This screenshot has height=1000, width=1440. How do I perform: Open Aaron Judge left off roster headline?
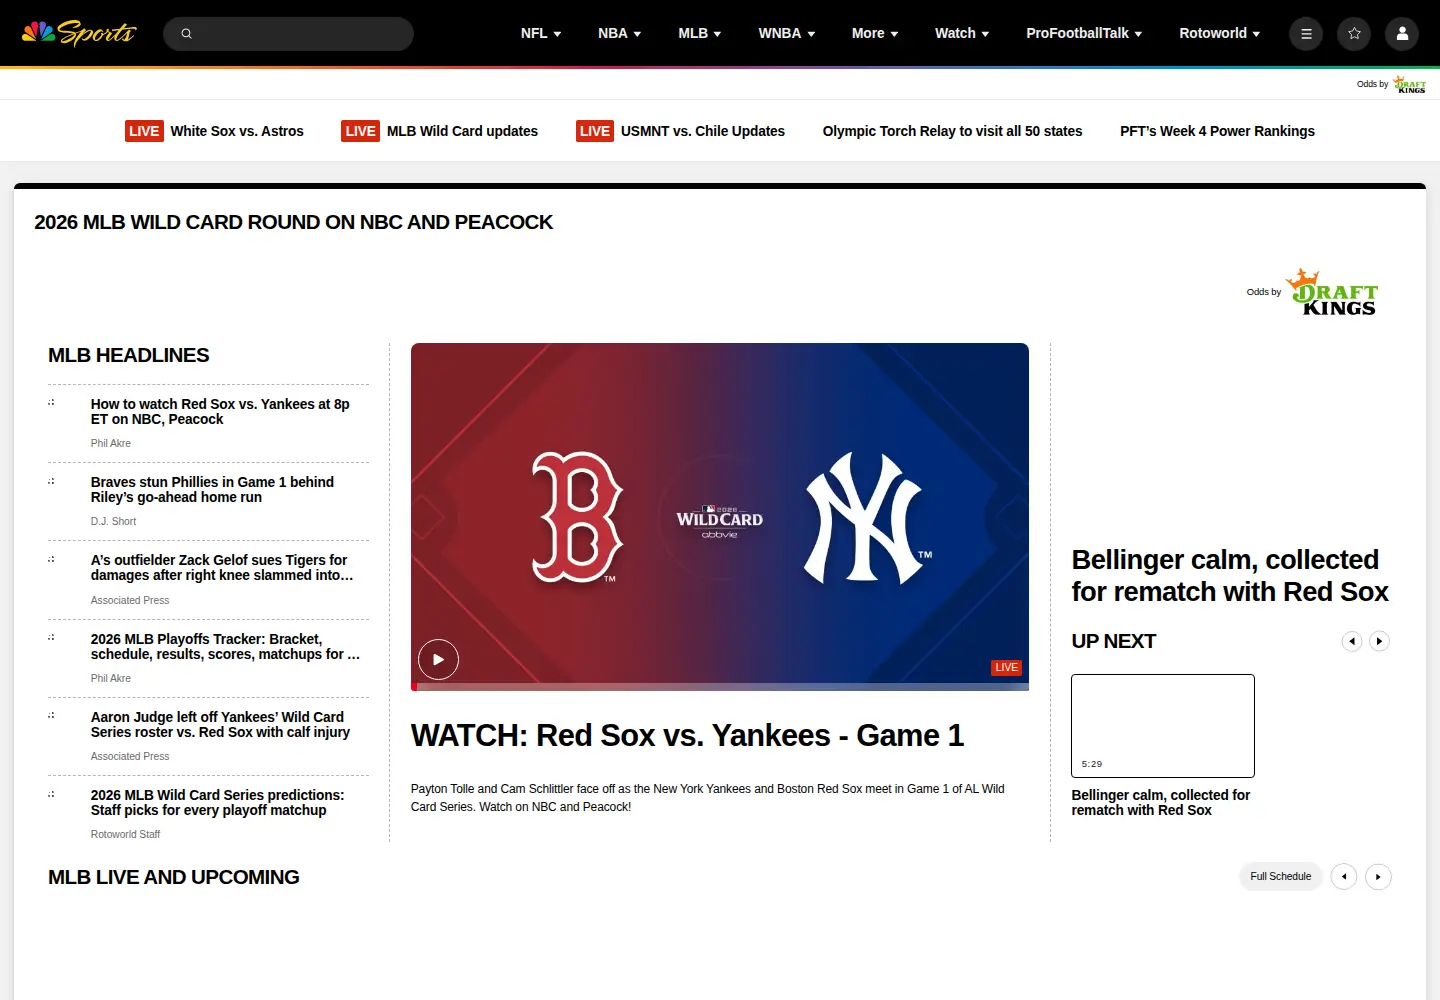click(220, 725)
